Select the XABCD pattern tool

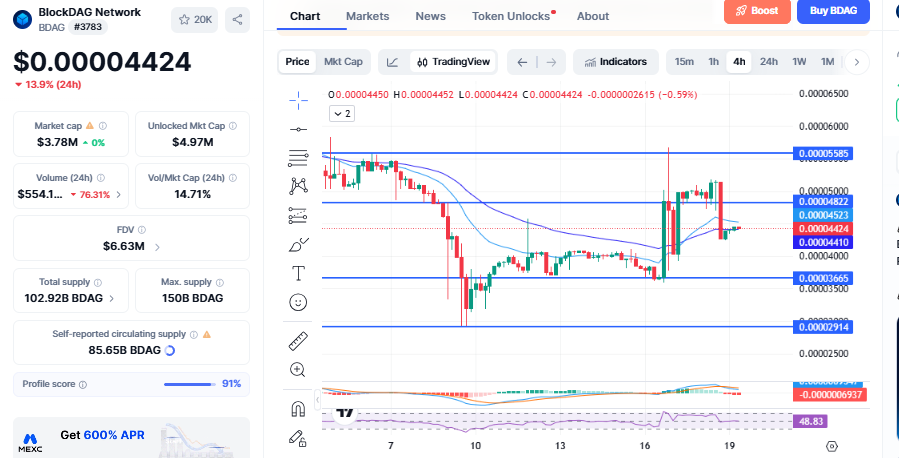[x=298, y=186]
